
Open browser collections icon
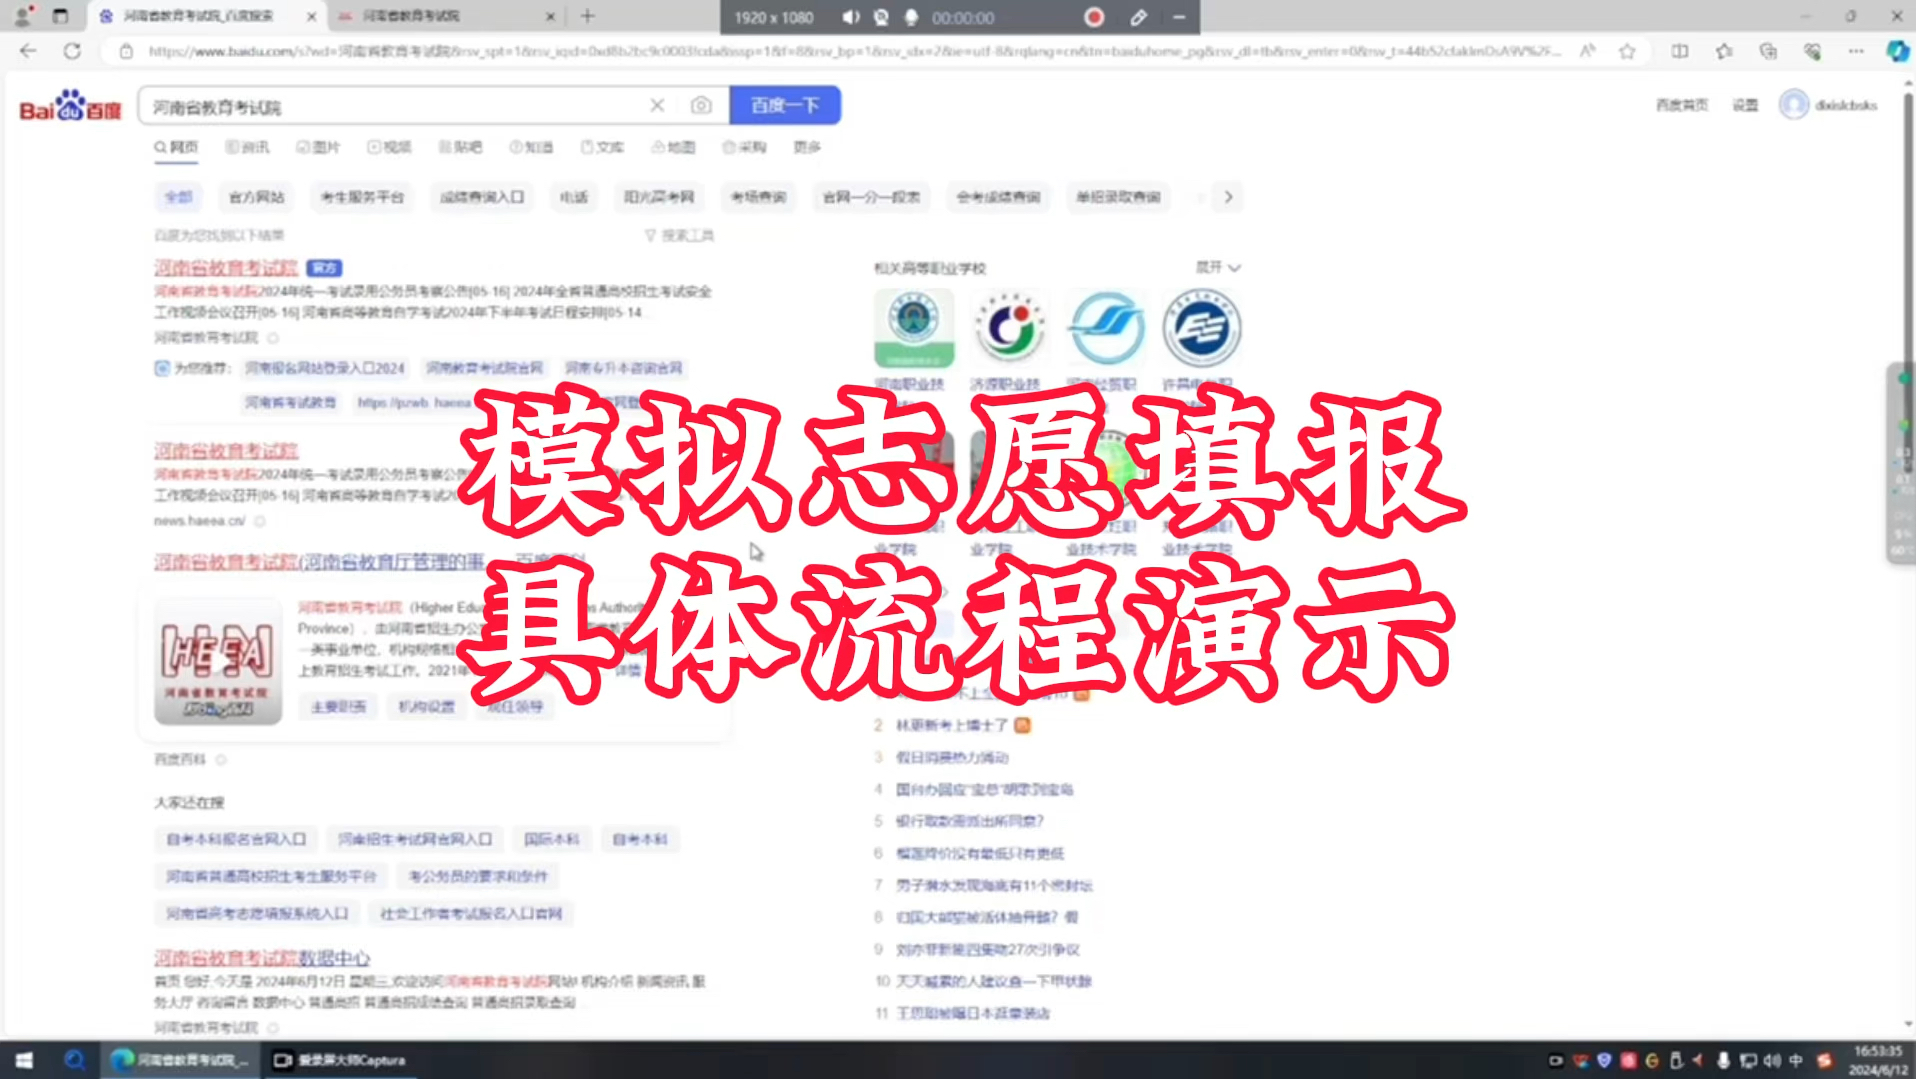coord(1768,51)
